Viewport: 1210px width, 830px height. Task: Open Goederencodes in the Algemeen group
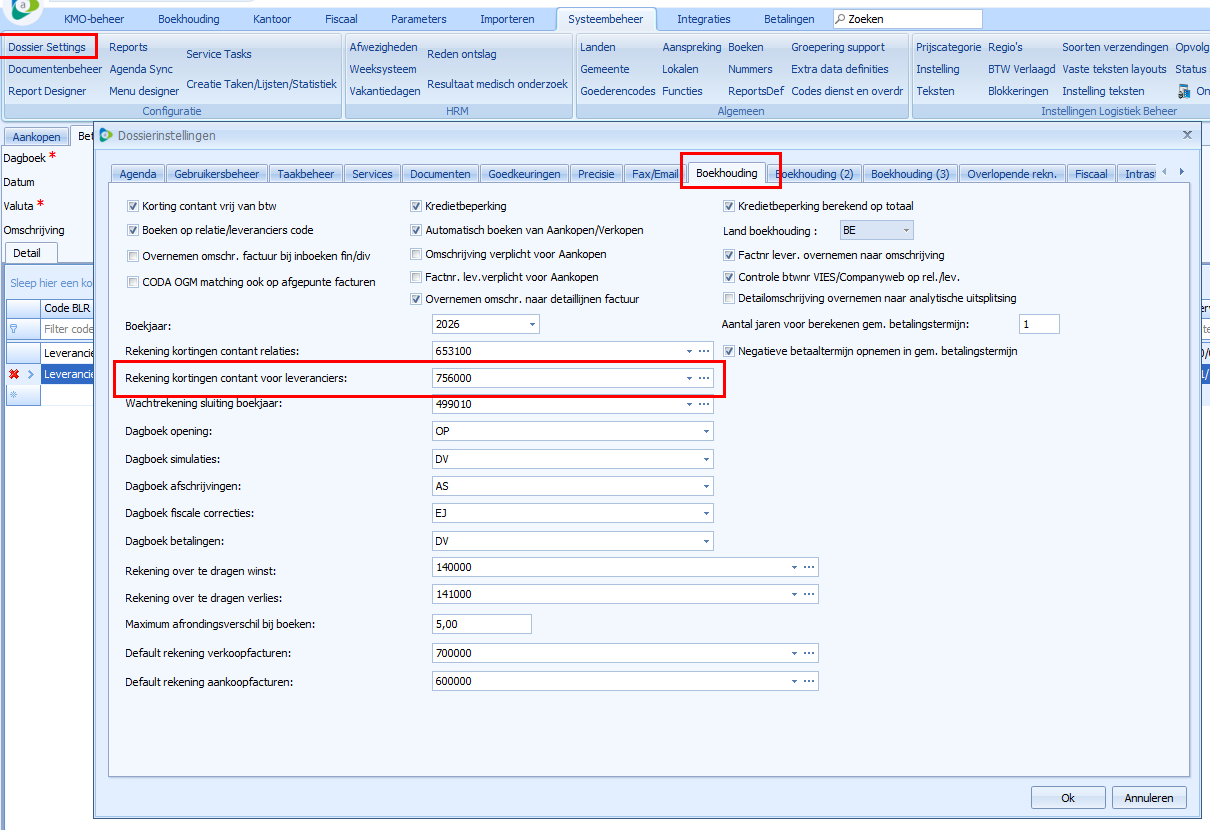pos(618,91)
